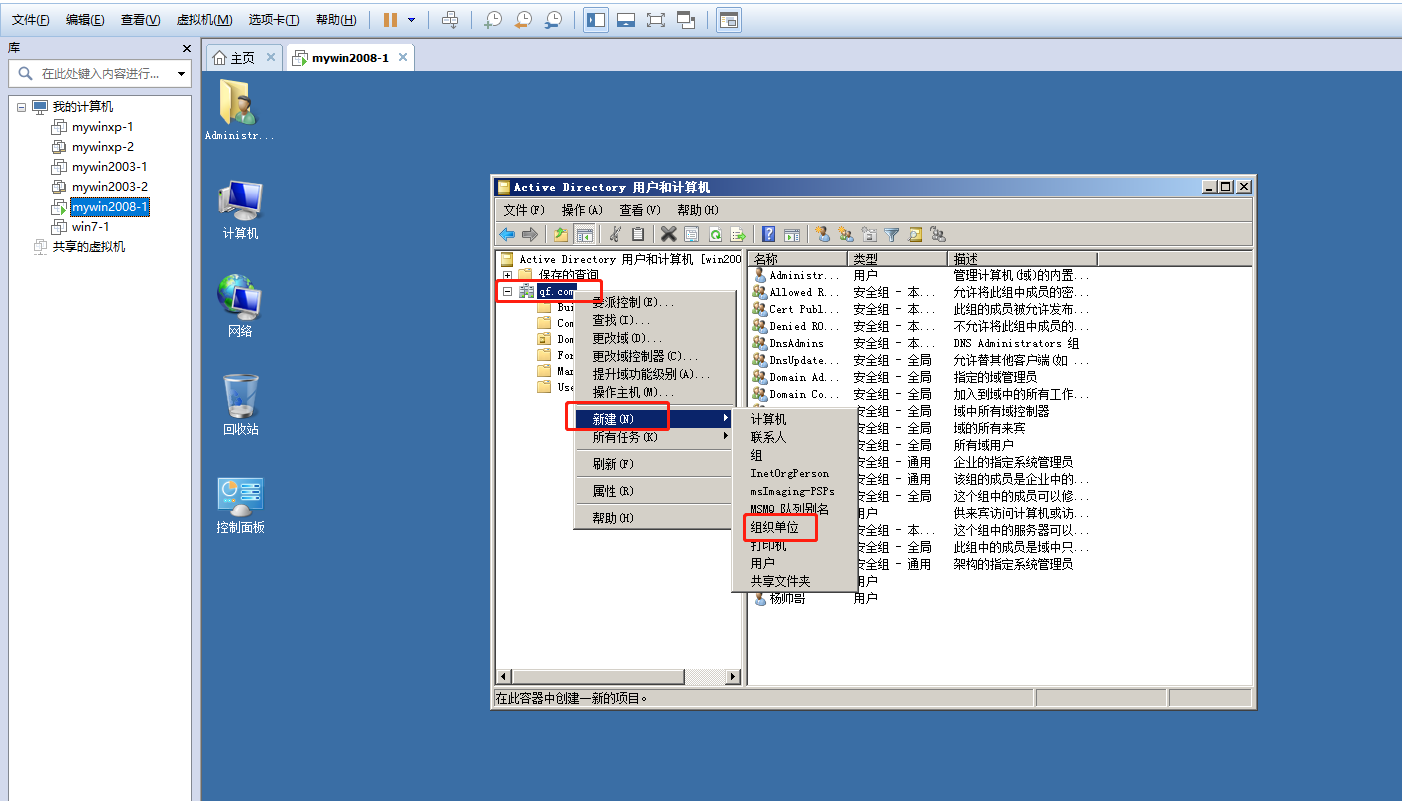1402x801 pixels.
Task: Click the 控制面板 desktop icon
Action: coord(240,505)
